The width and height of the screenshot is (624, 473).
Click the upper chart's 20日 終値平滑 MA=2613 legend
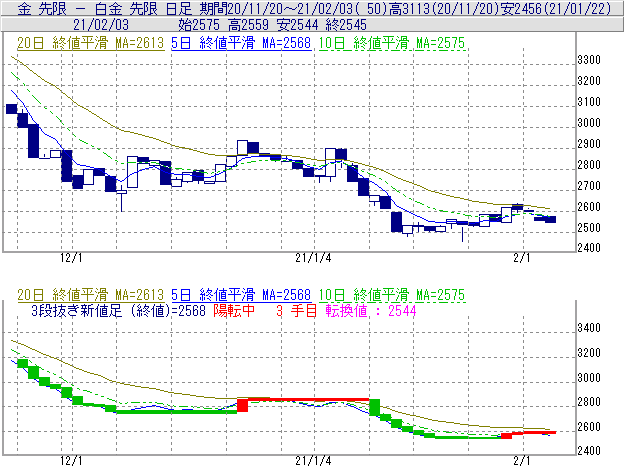pos(91,43)
